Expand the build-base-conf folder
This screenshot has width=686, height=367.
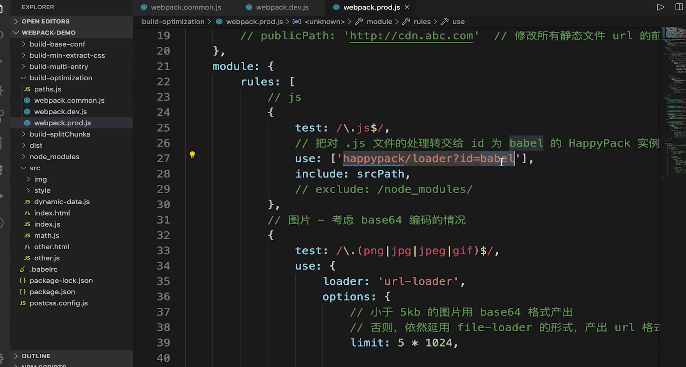pos(57,44)
